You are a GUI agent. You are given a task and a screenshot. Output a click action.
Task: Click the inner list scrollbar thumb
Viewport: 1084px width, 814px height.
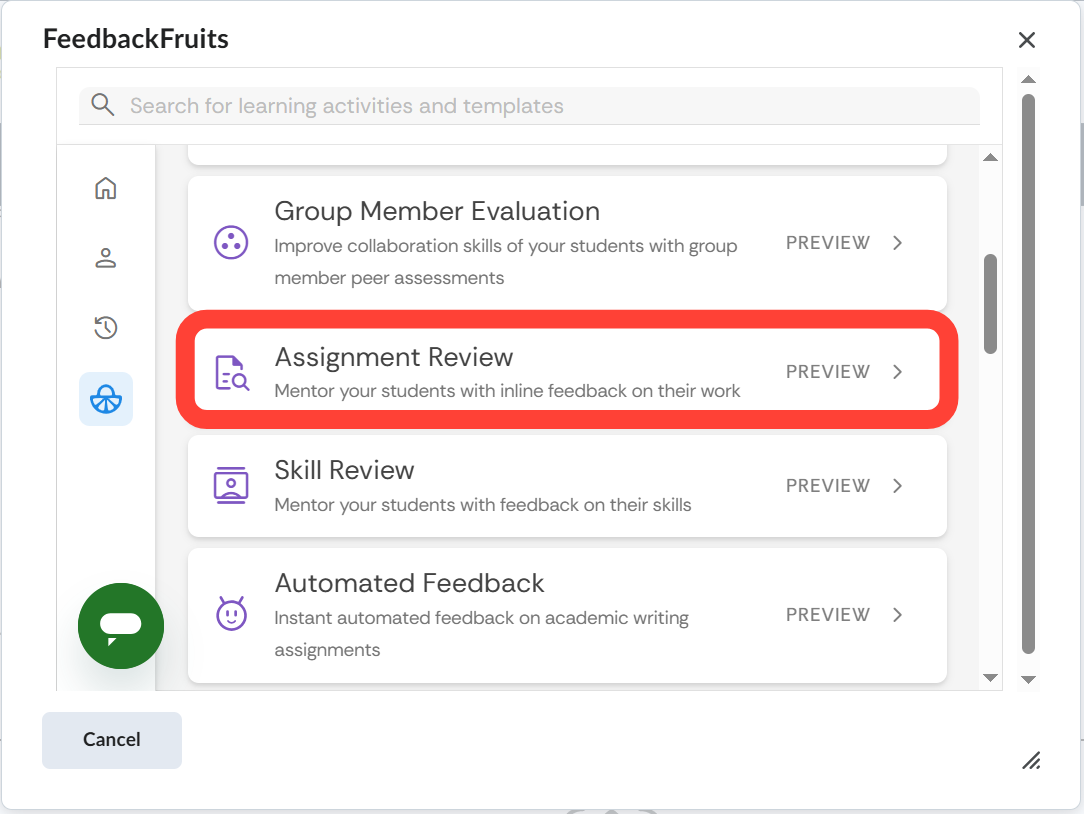990,303
